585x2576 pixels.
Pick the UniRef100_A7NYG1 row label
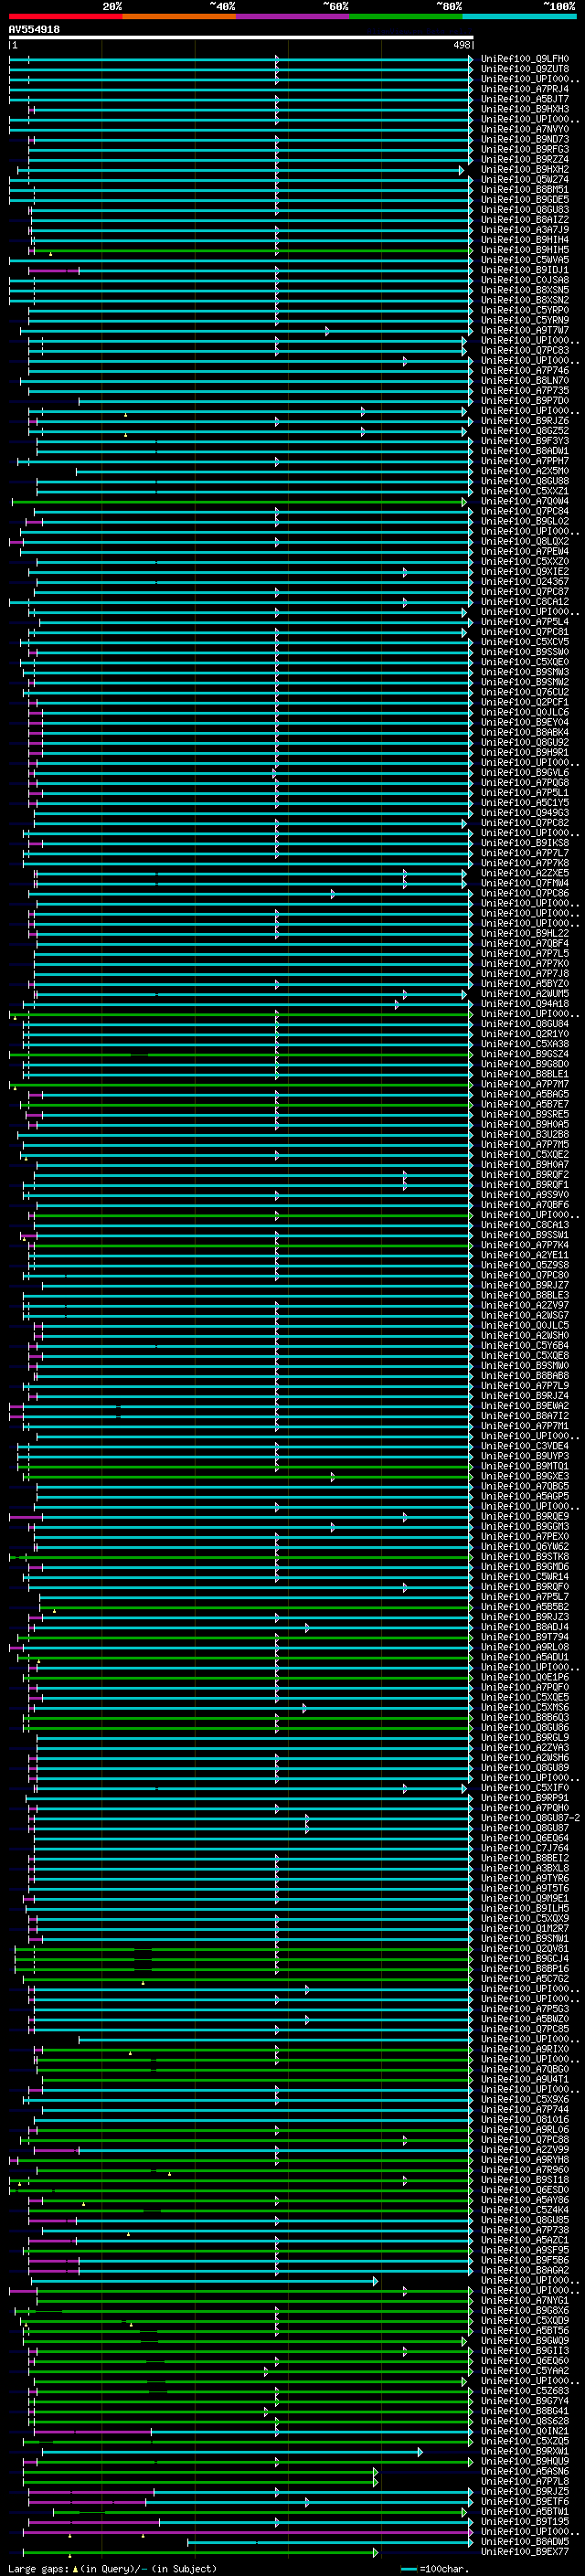click(524, 2300)
